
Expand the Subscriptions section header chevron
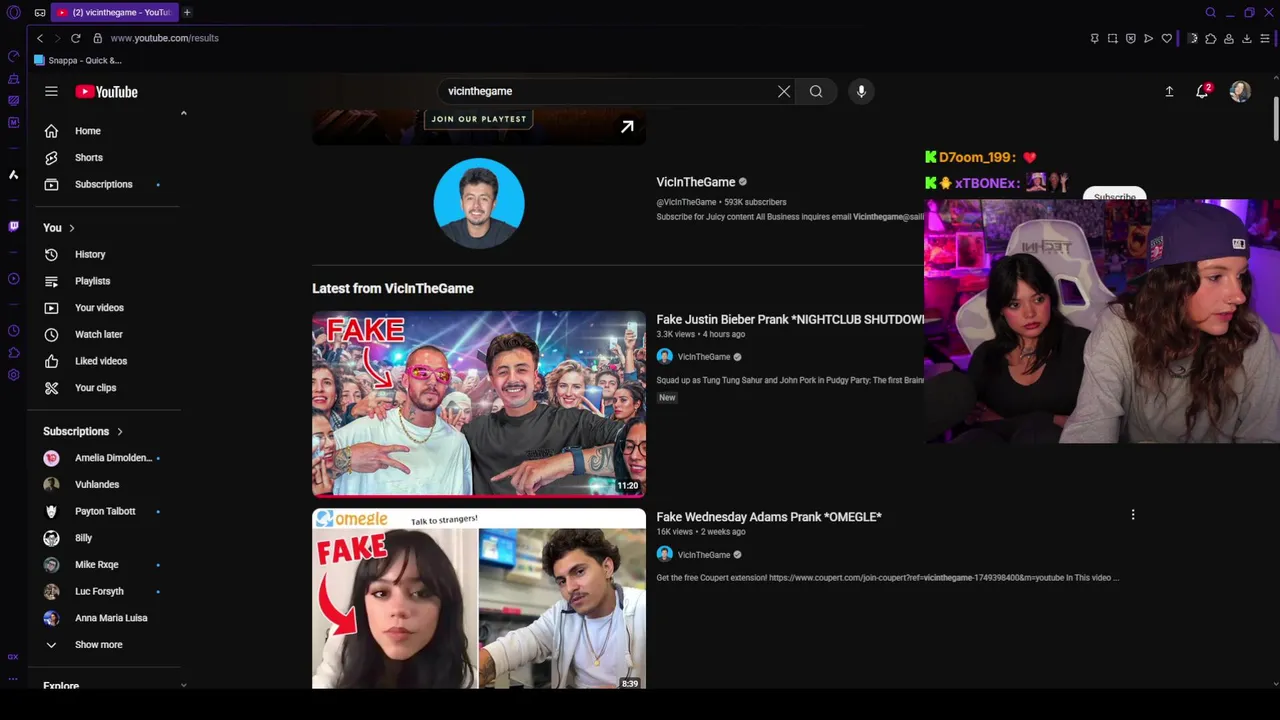point(119,432)
